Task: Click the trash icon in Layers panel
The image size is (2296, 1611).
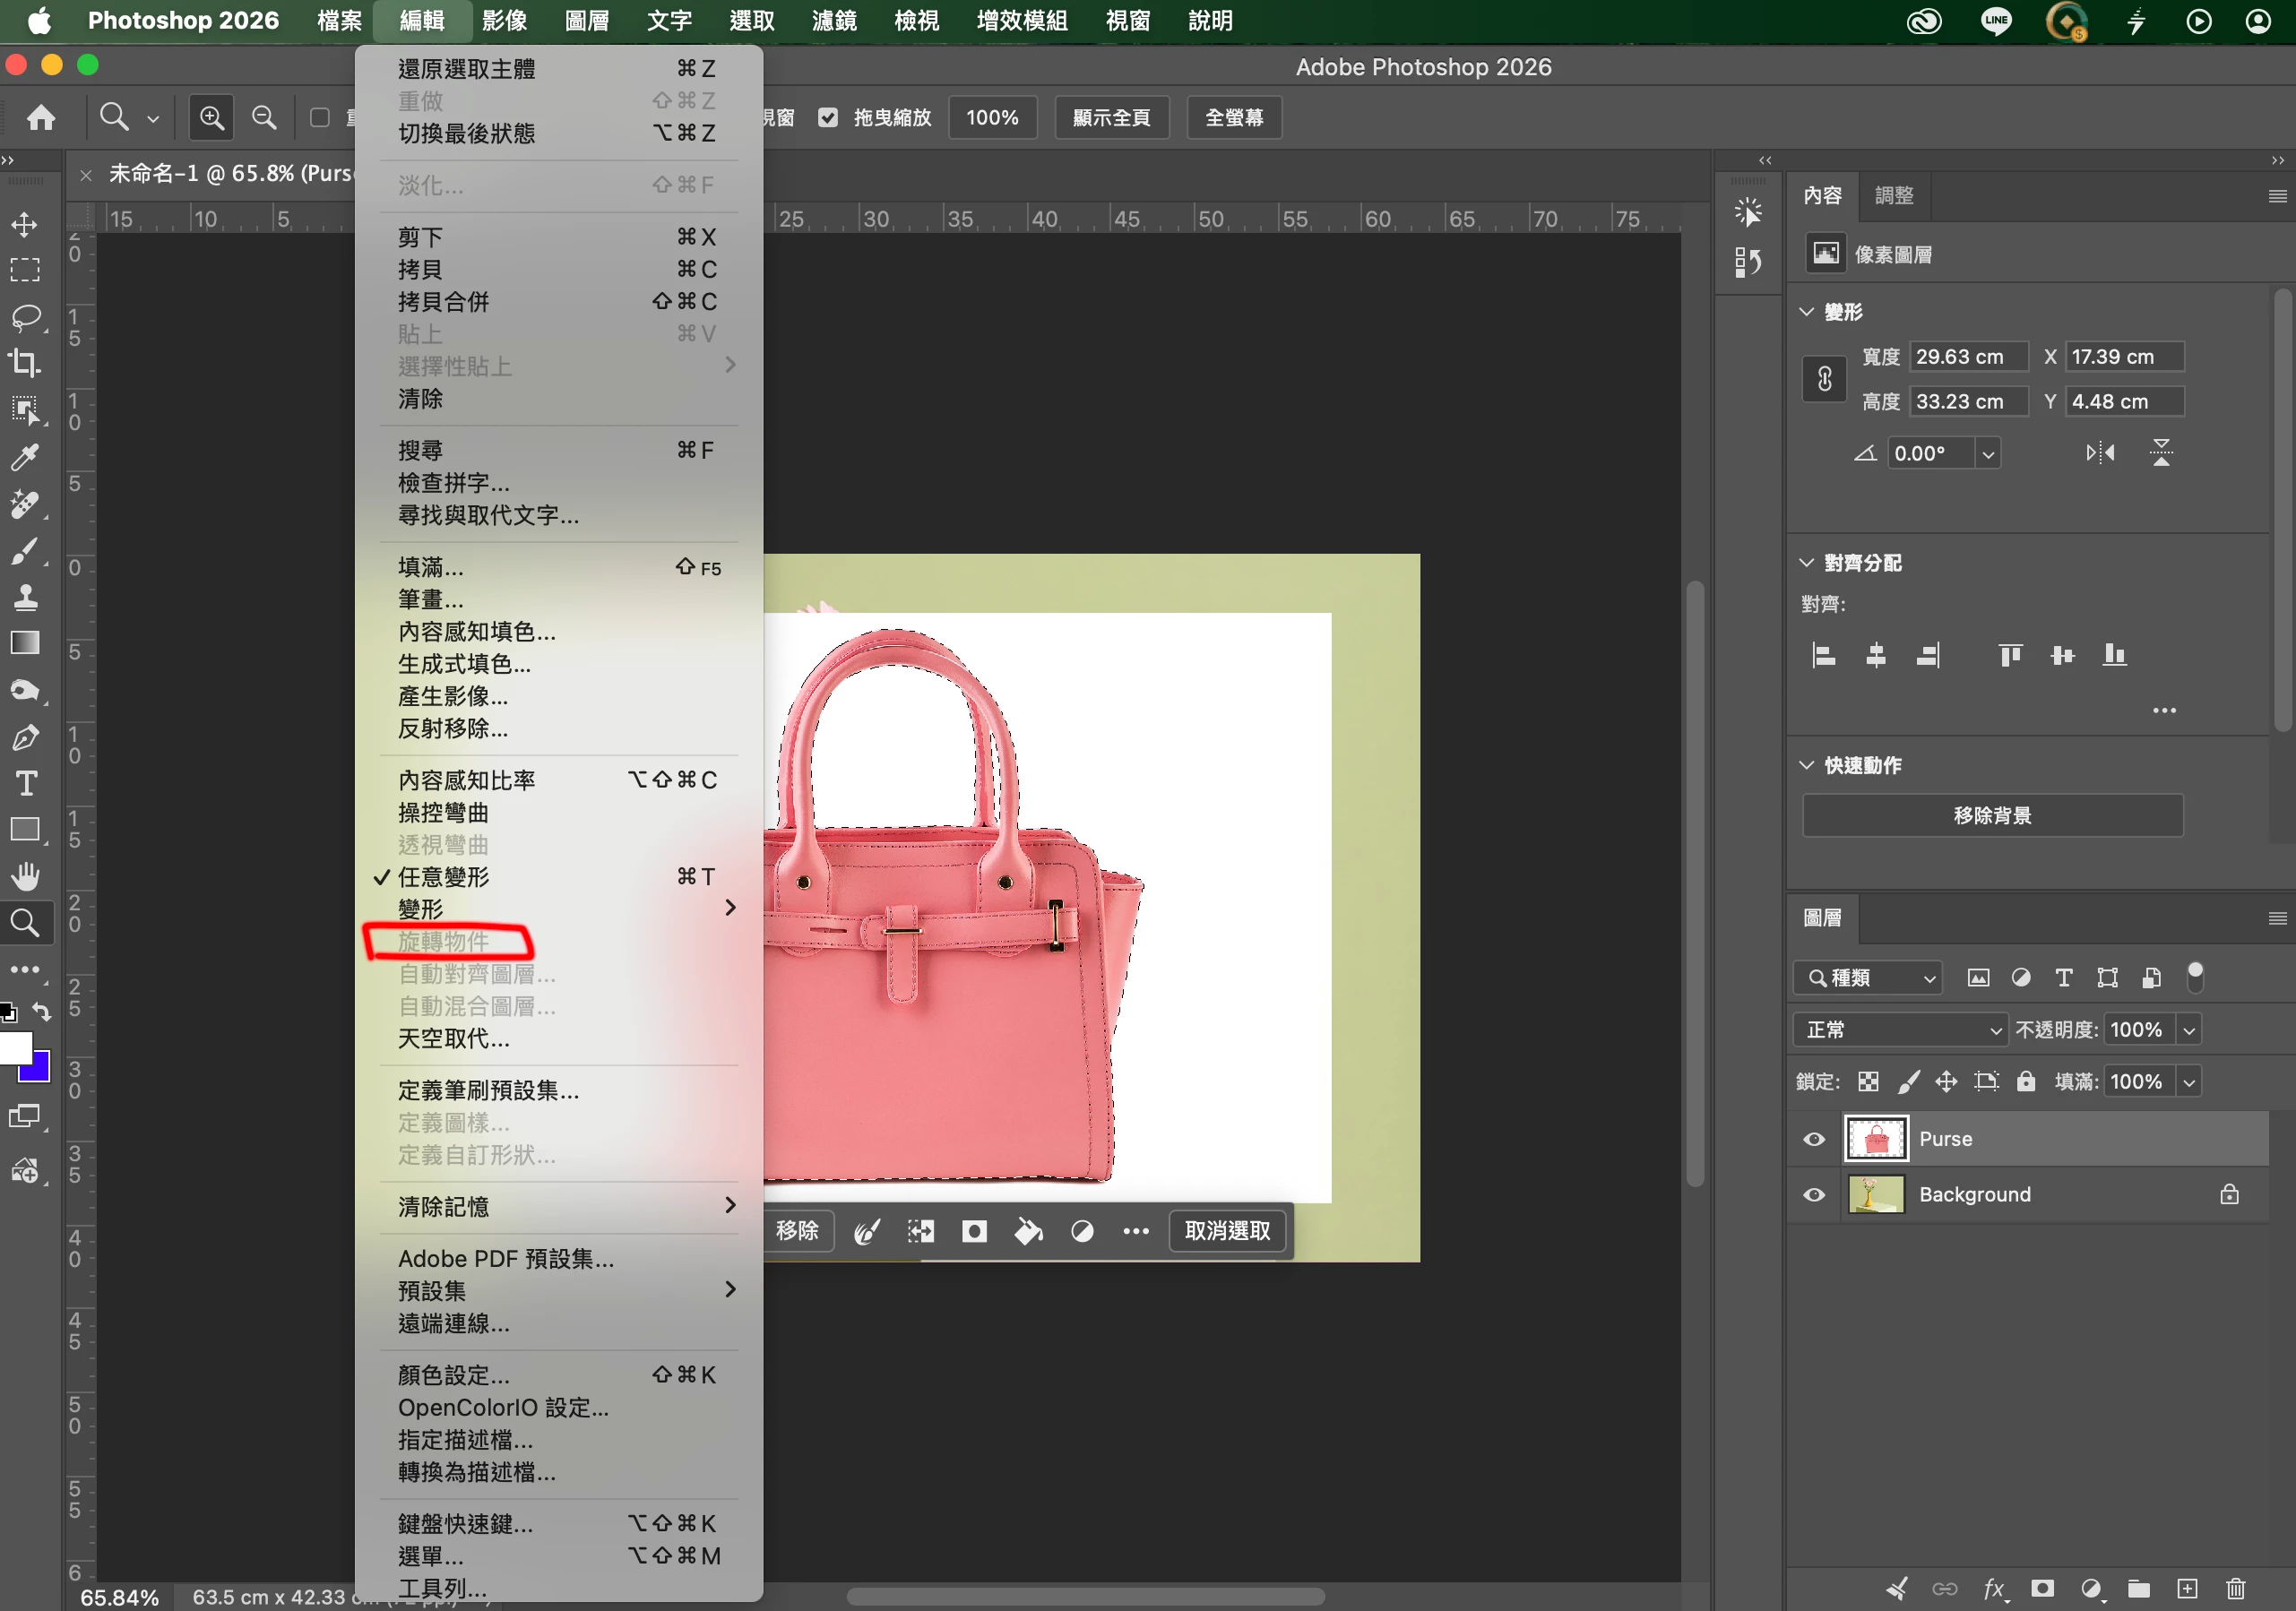Action: [x=2235, y=1588]
